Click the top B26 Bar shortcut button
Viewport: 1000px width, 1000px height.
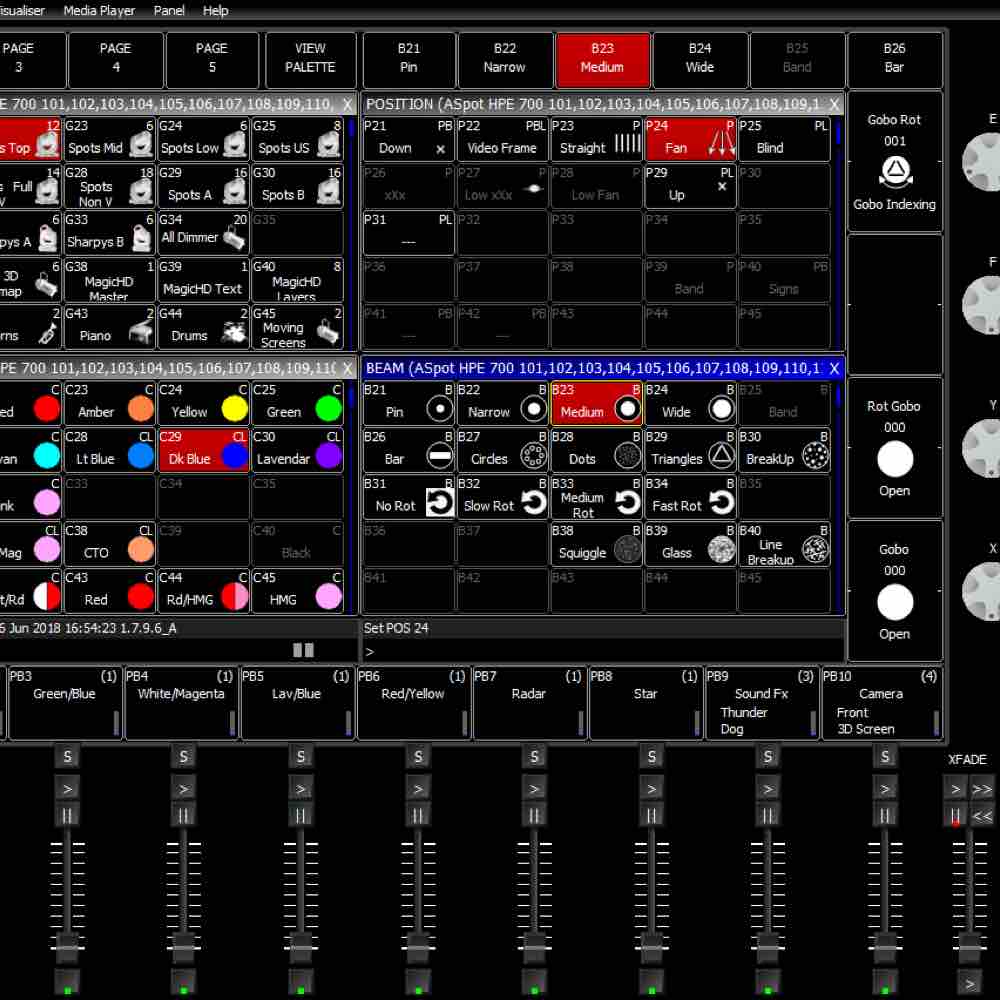pos(894,59)
